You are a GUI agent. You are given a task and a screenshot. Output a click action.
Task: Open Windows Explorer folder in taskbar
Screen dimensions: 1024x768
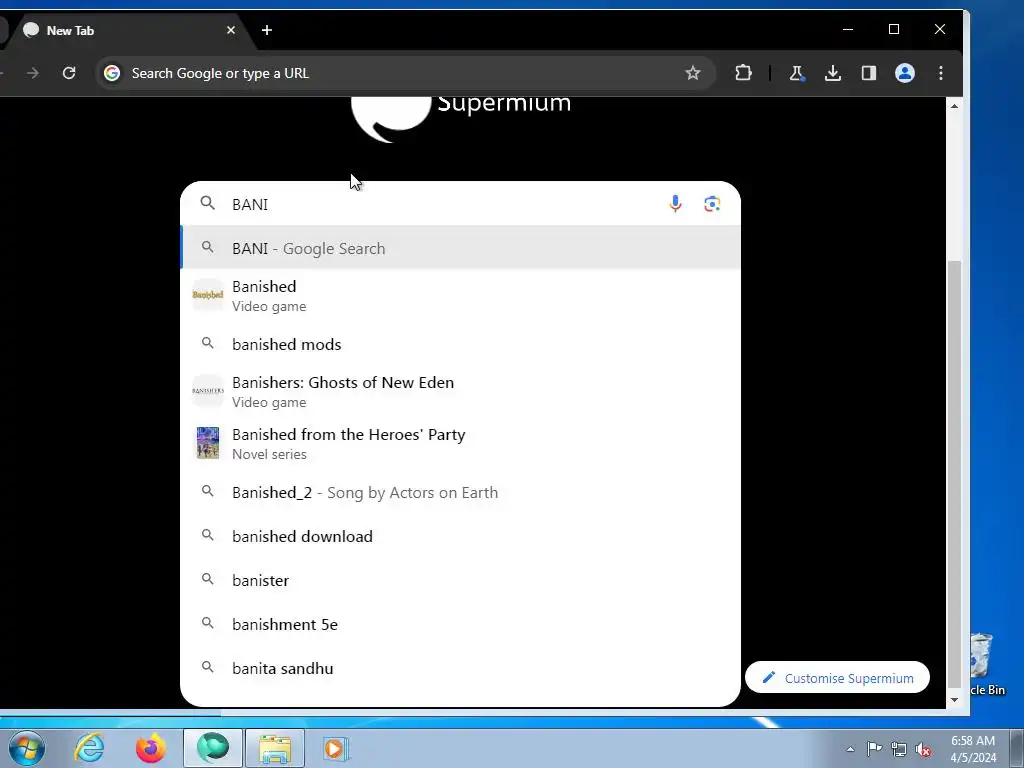click(x=275, y=748)
